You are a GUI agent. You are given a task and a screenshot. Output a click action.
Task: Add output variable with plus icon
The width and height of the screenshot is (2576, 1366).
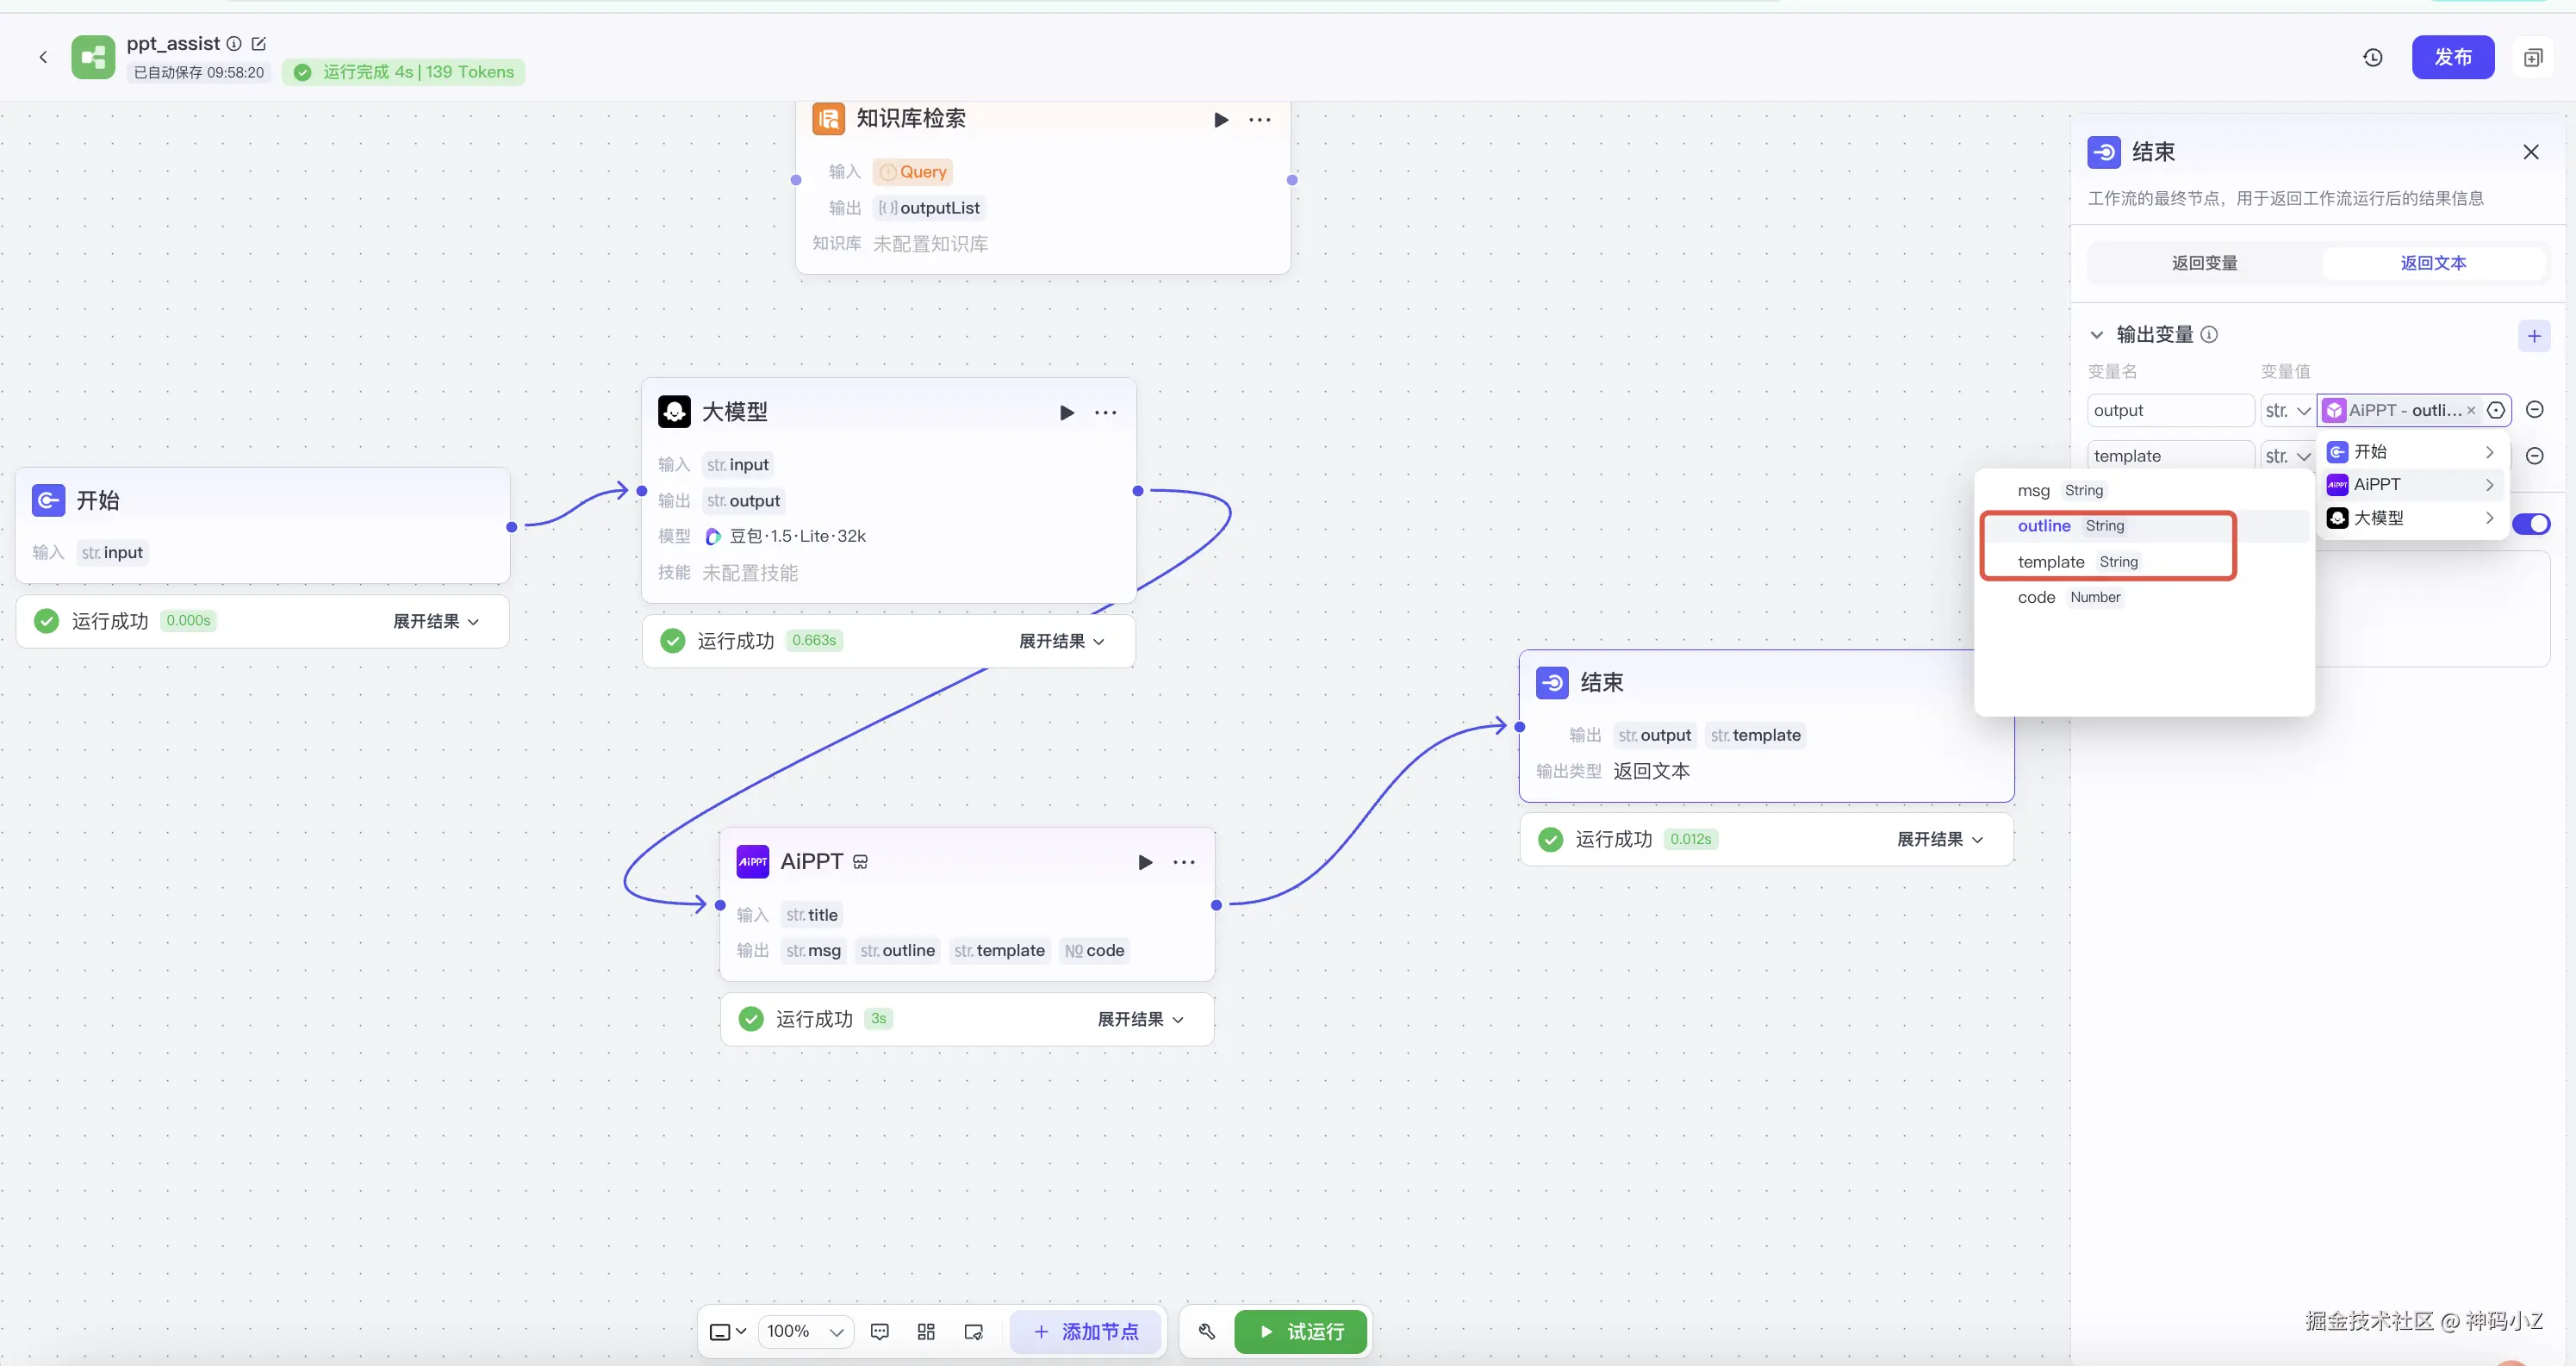2533,336
